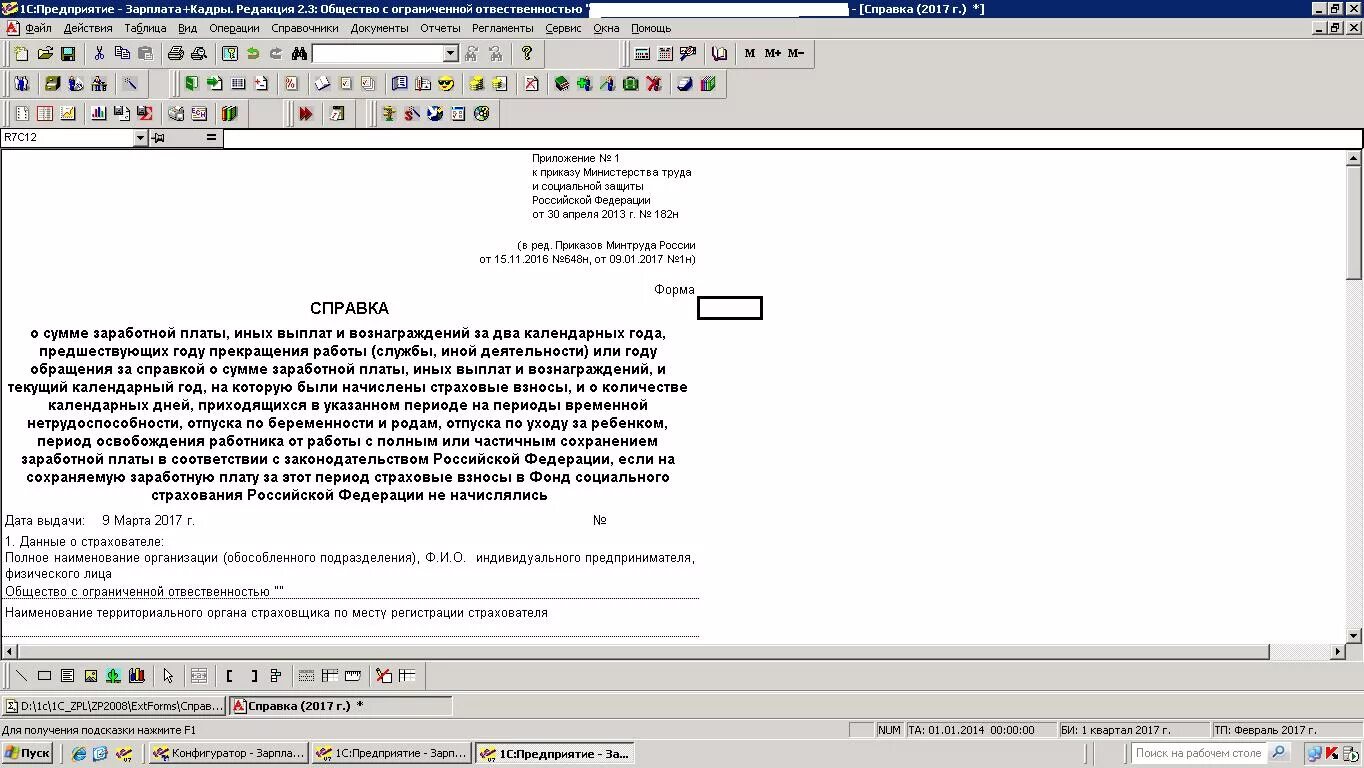The image size is (1364, 768).
Task: Open the Операции menu
Action: click(x=234, y=28)
